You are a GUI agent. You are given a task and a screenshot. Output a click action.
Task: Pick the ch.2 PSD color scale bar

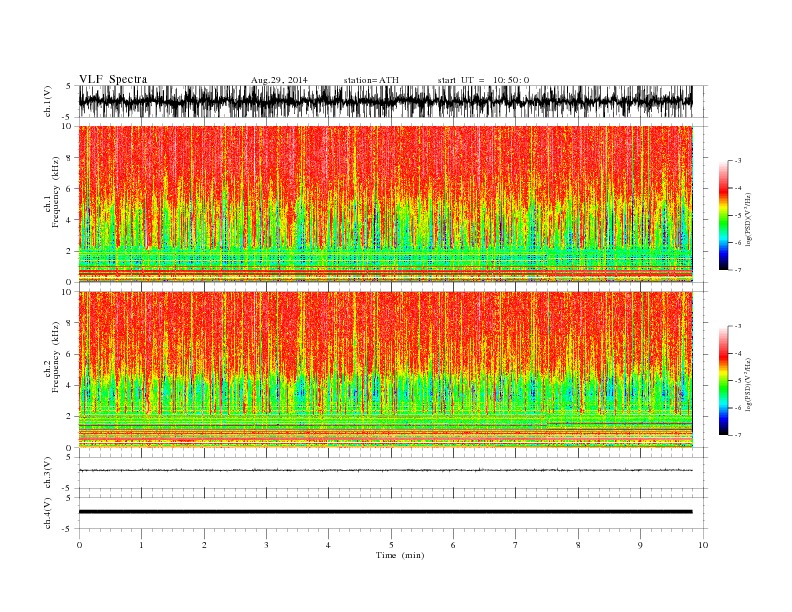tap(723, 380)
